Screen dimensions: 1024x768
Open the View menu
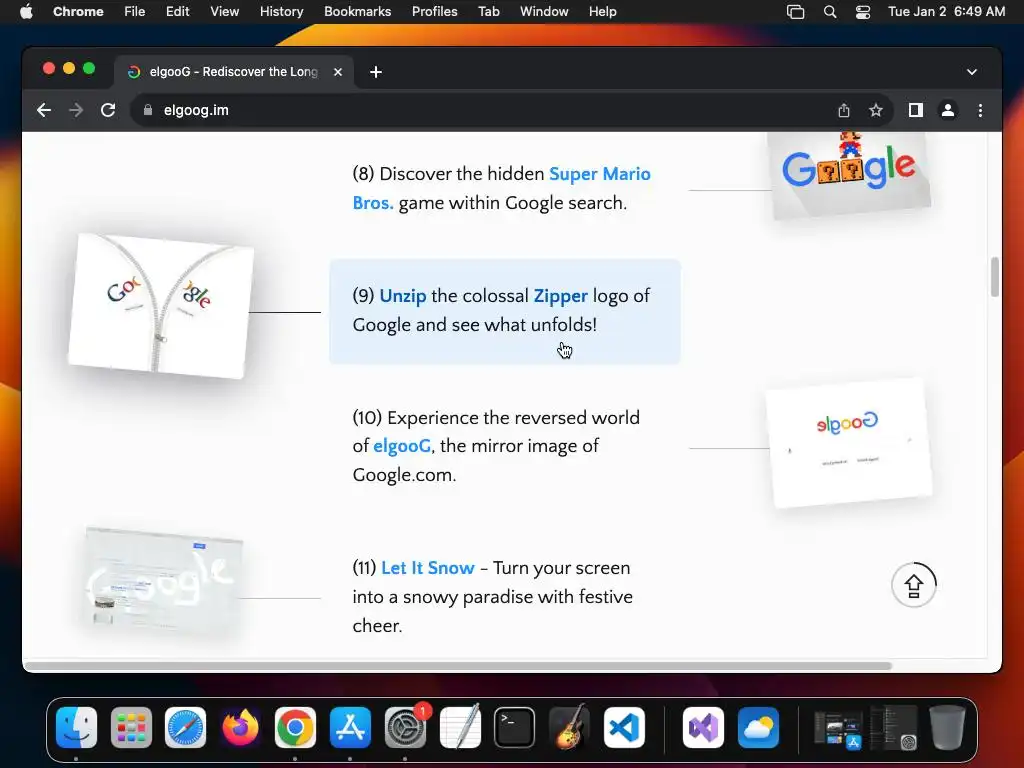(225, 12)
